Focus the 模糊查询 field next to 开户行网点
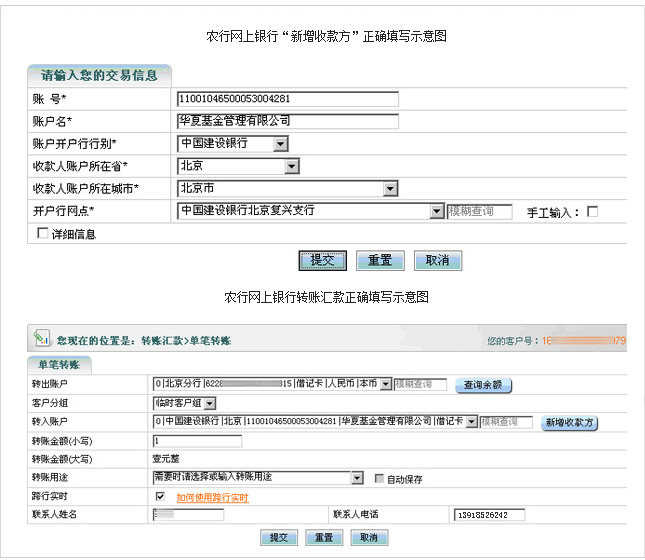Viewport: 645px width, 560px height. pos(479,211)
